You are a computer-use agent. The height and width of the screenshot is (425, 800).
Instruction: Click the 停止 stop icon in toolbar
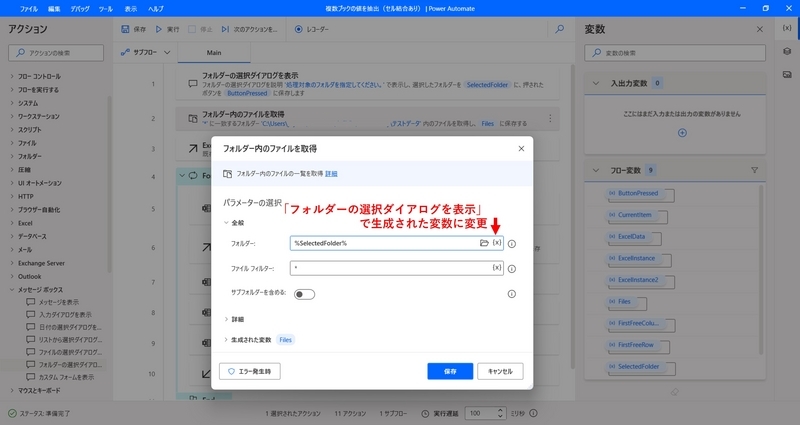pyautogui.click(x=192, y=30)
